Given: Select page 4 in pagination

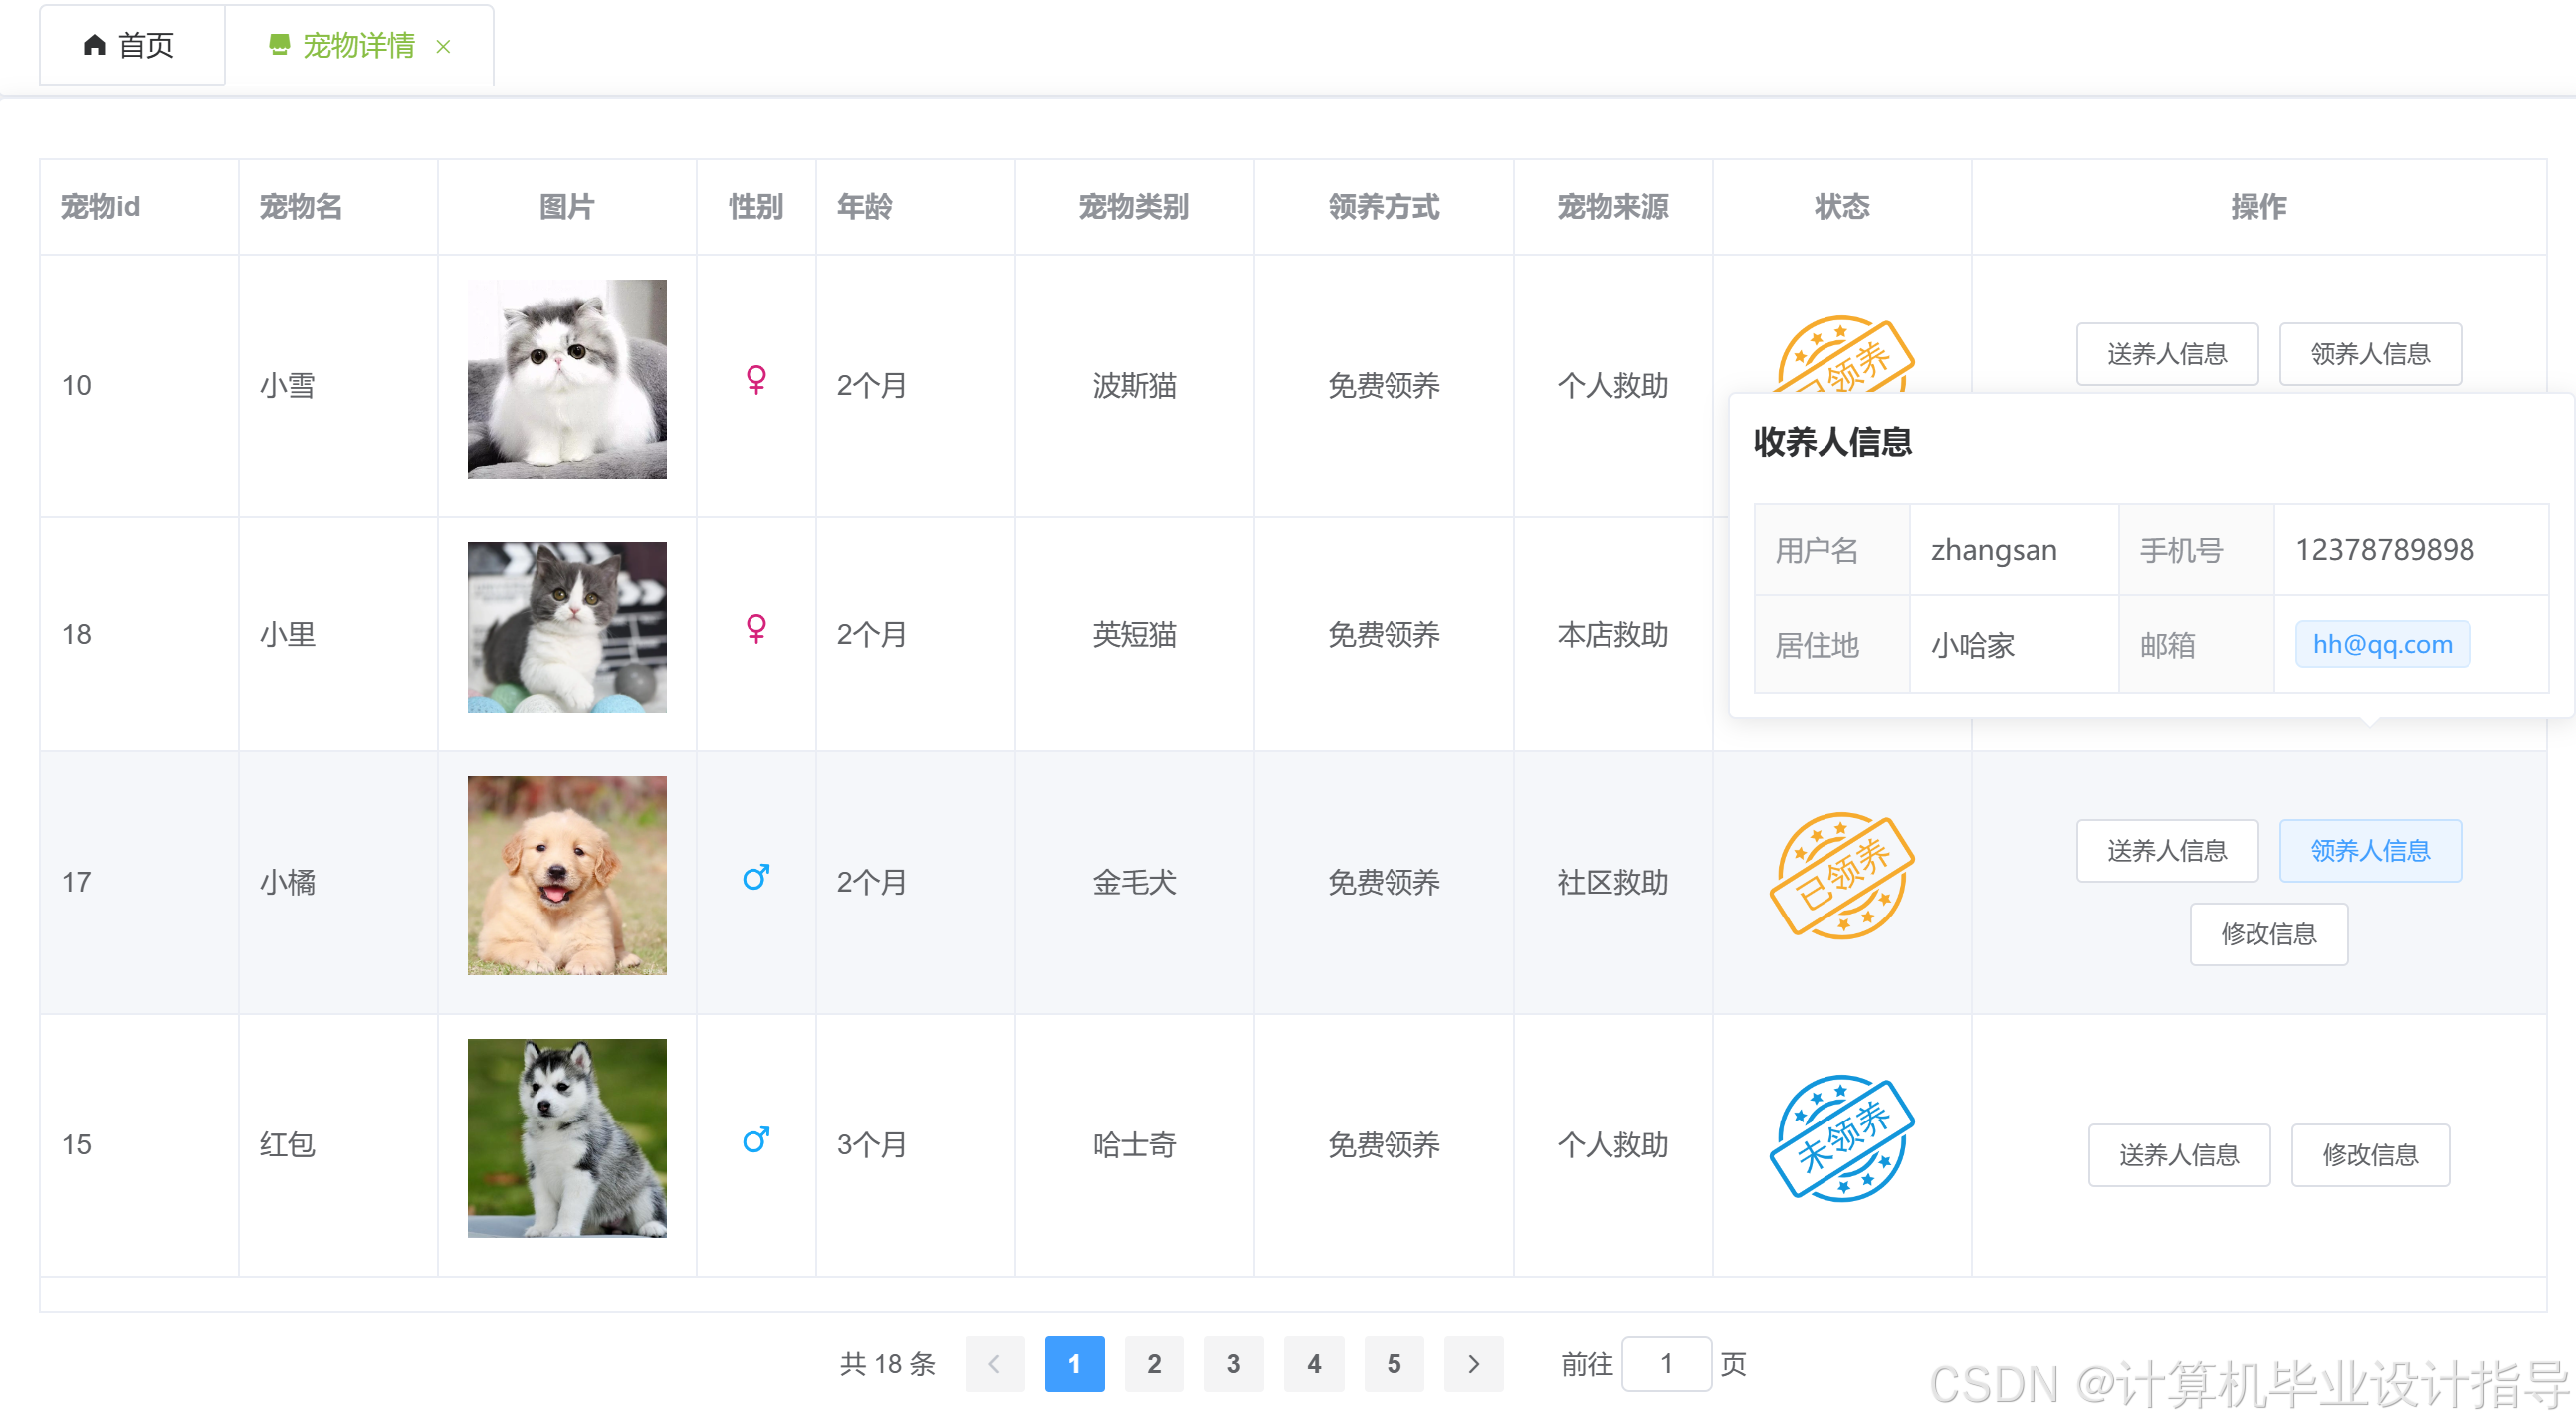Looking at the screenshot, I should click(x=1314, y=1365).
